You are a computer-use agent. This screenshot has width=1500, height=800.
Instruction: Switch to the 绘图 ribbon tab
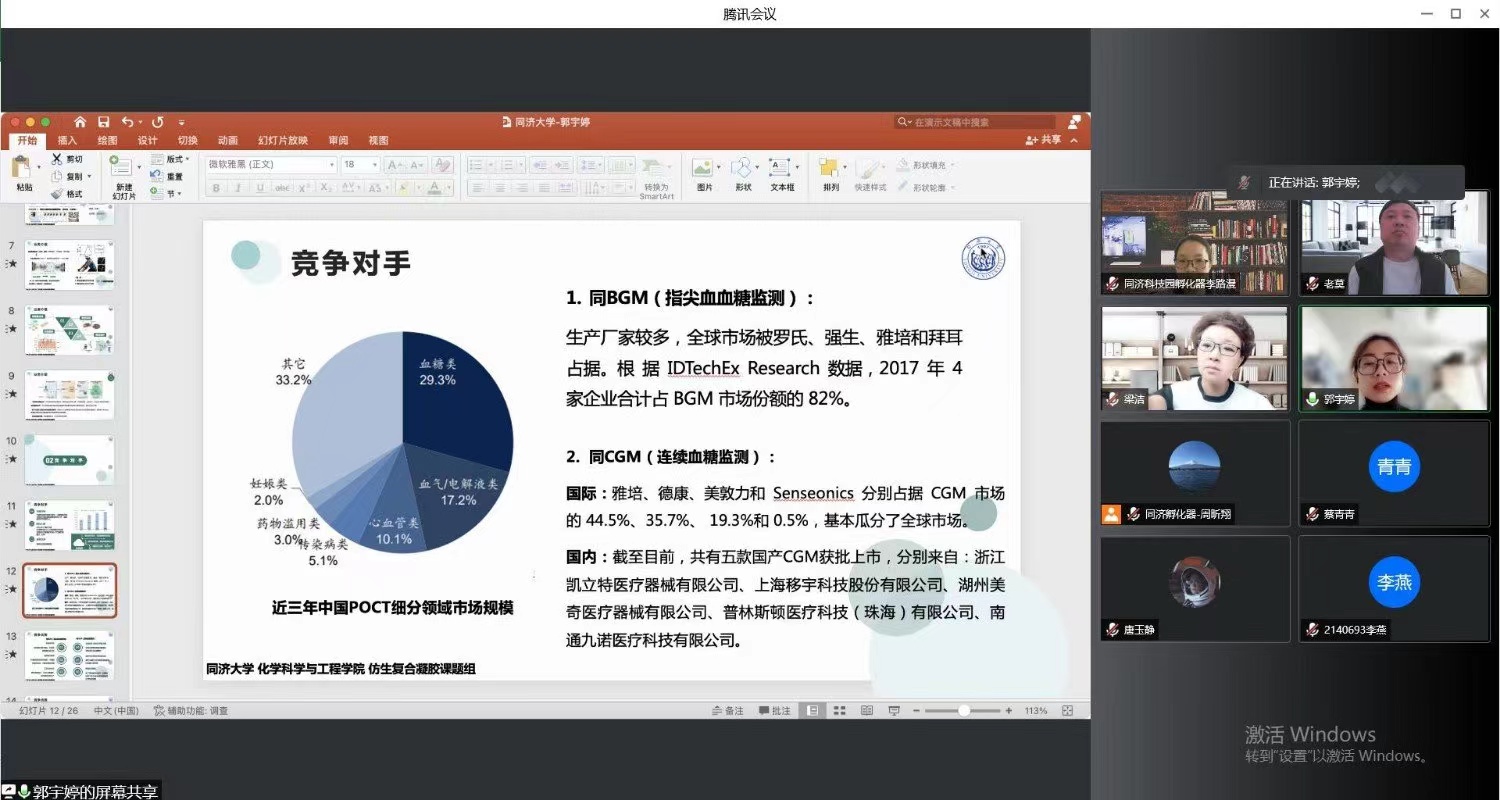107,141
